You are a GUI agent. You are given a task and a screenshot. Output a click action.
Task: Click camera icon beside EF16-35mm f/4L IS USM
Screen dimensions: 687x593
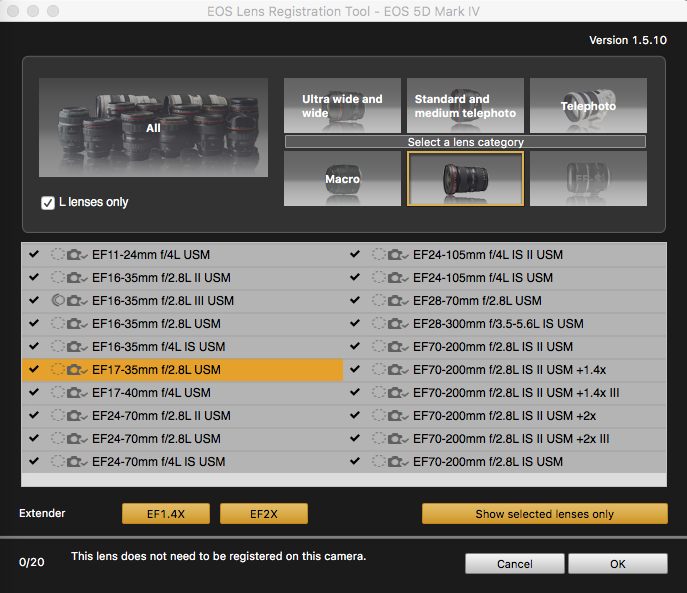click(77, 347)
